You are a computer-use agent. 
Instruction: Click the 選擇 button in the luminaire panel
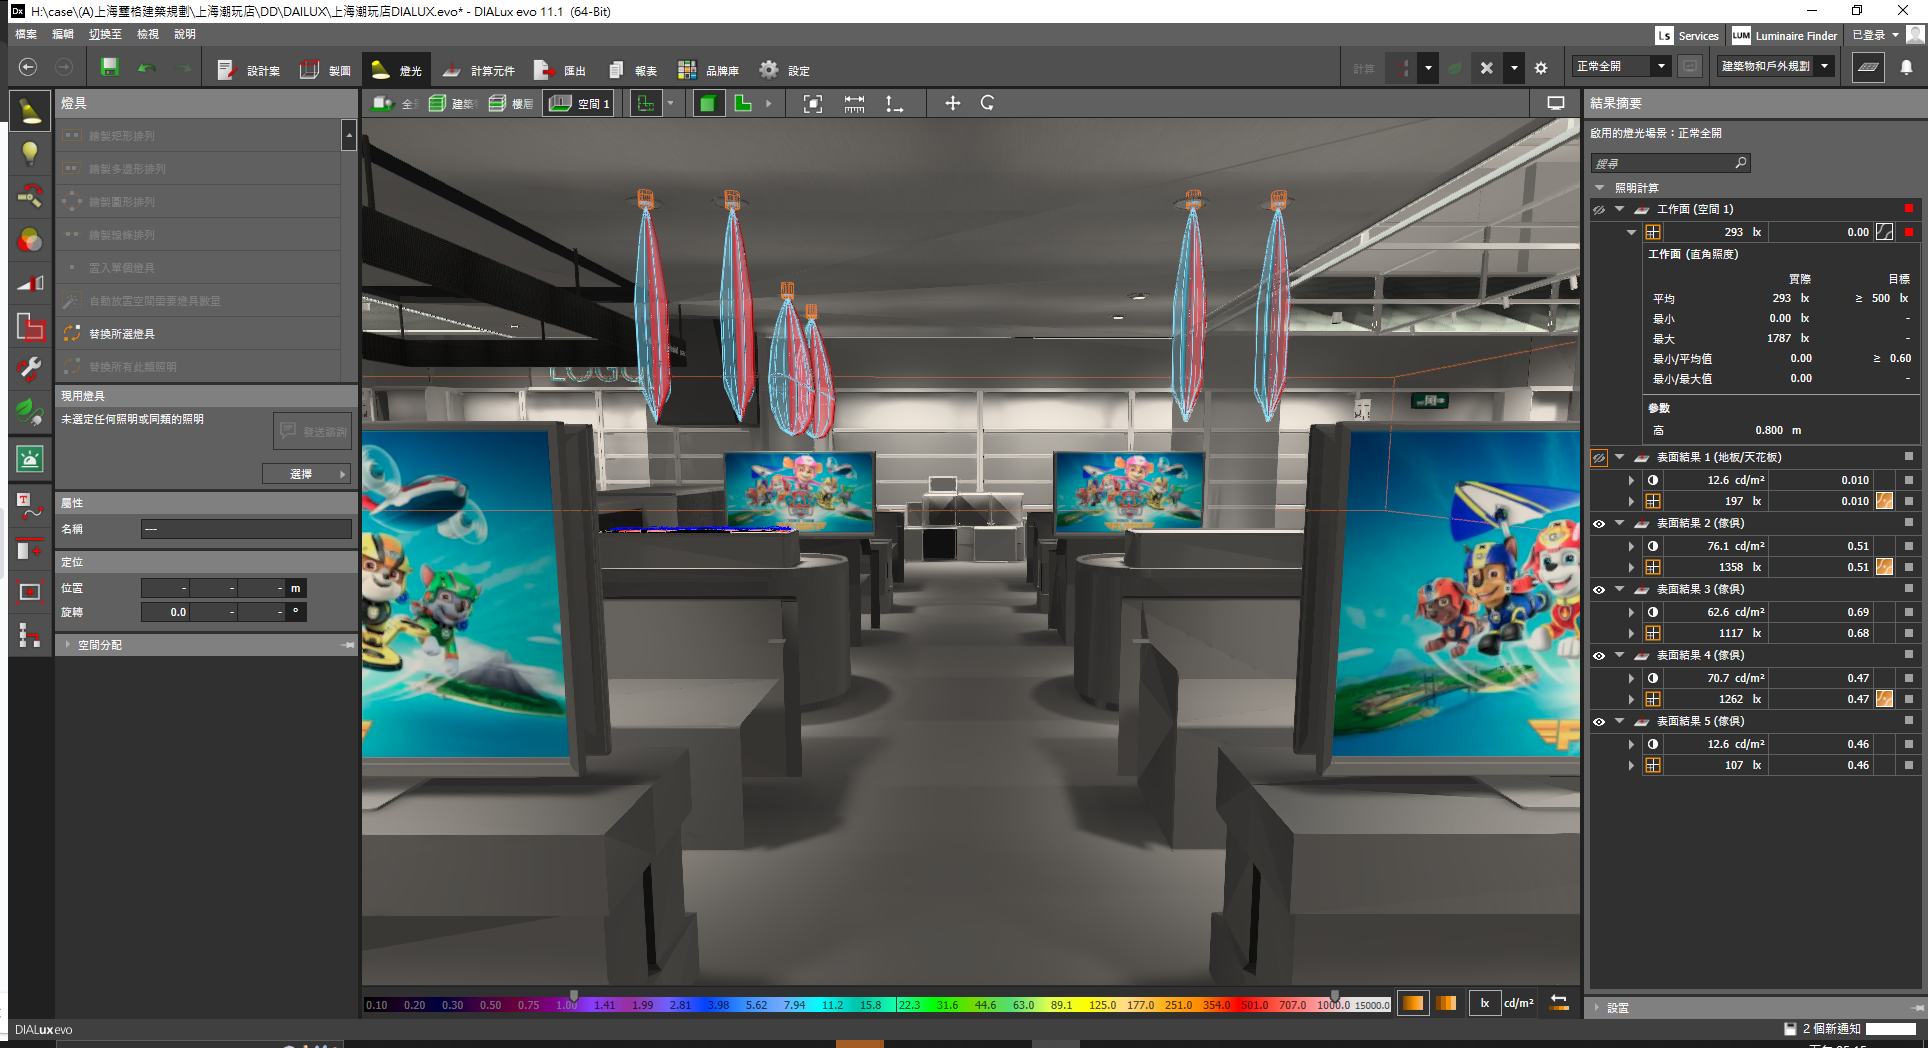pyautogui.click(x=306, y=473)
